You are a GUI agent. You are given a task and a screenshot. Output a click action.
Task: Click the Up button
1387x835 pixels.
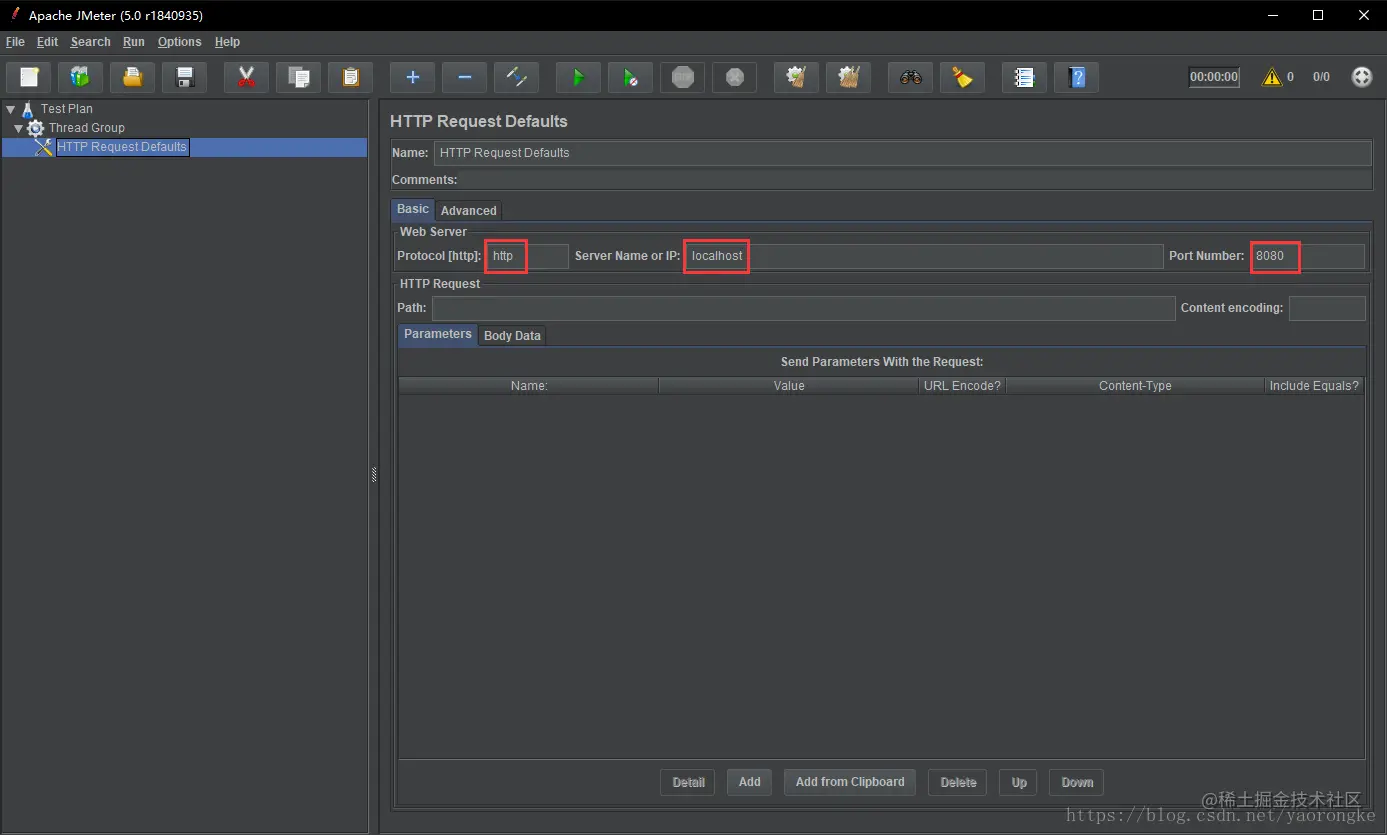(x=1019, y=782)
